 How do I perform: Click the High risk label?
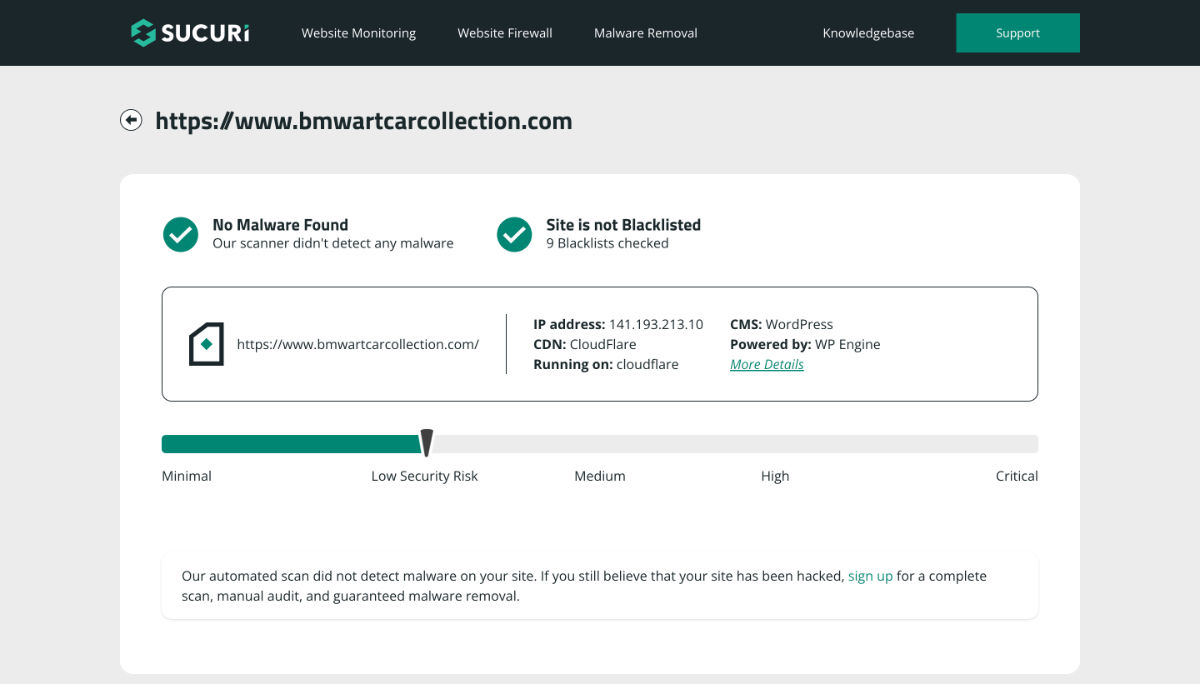(x=775, y=476)
